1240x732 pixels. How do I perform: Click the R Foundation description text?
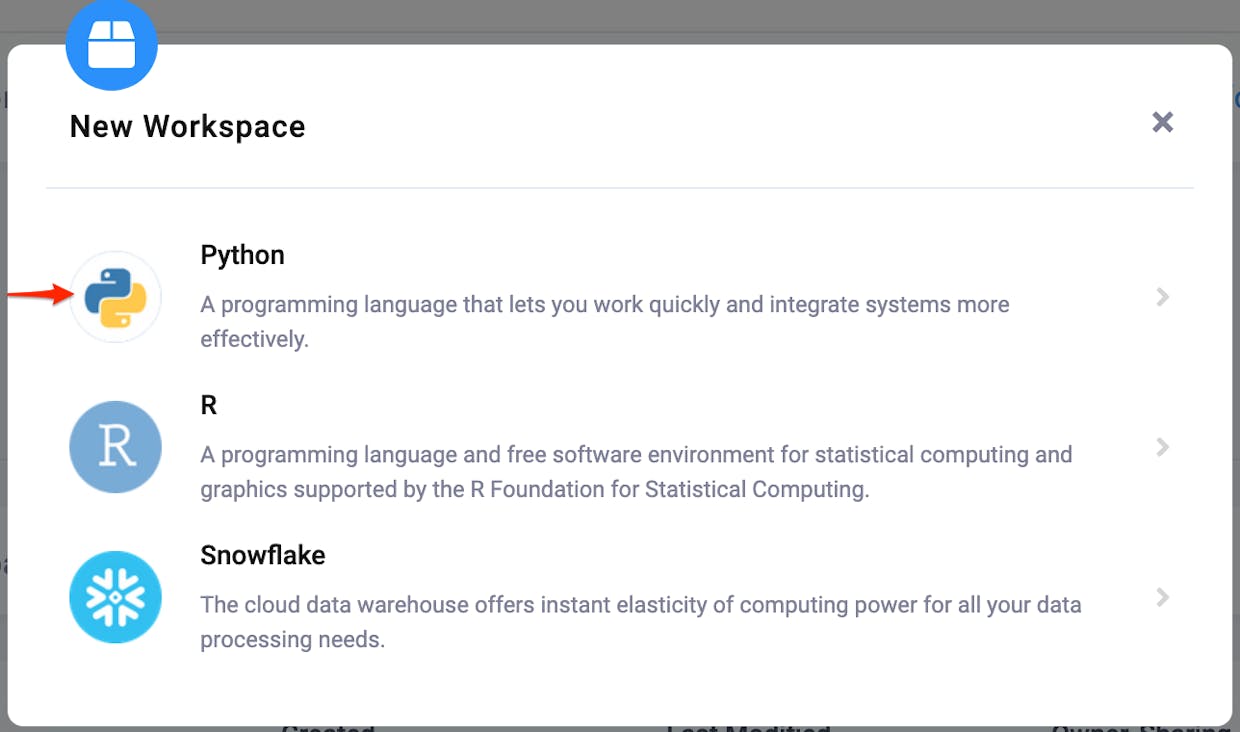(x=636, y=472)
